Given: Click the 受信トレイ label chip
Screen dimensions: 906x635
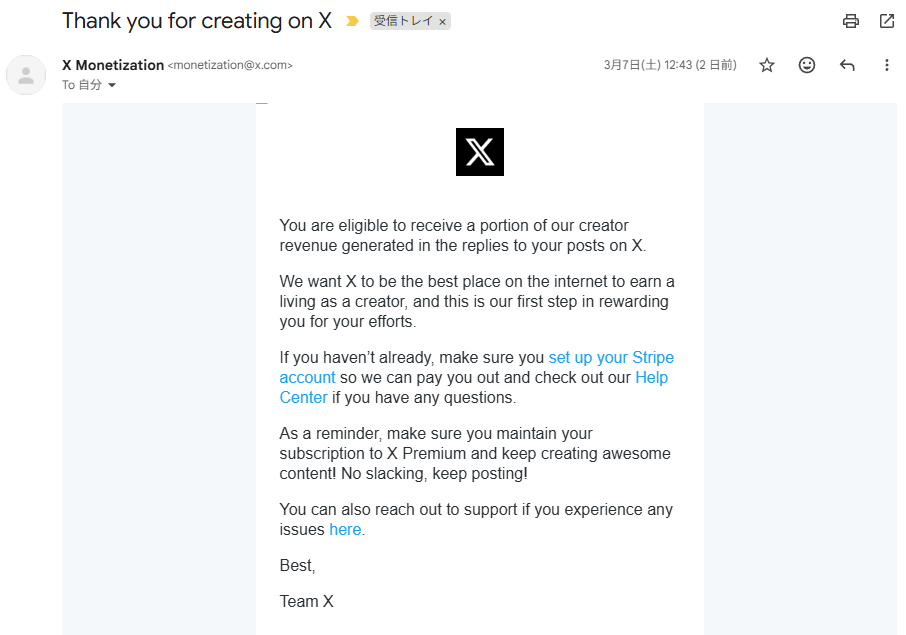Looking at the screenshot, I should pos(402,21).
